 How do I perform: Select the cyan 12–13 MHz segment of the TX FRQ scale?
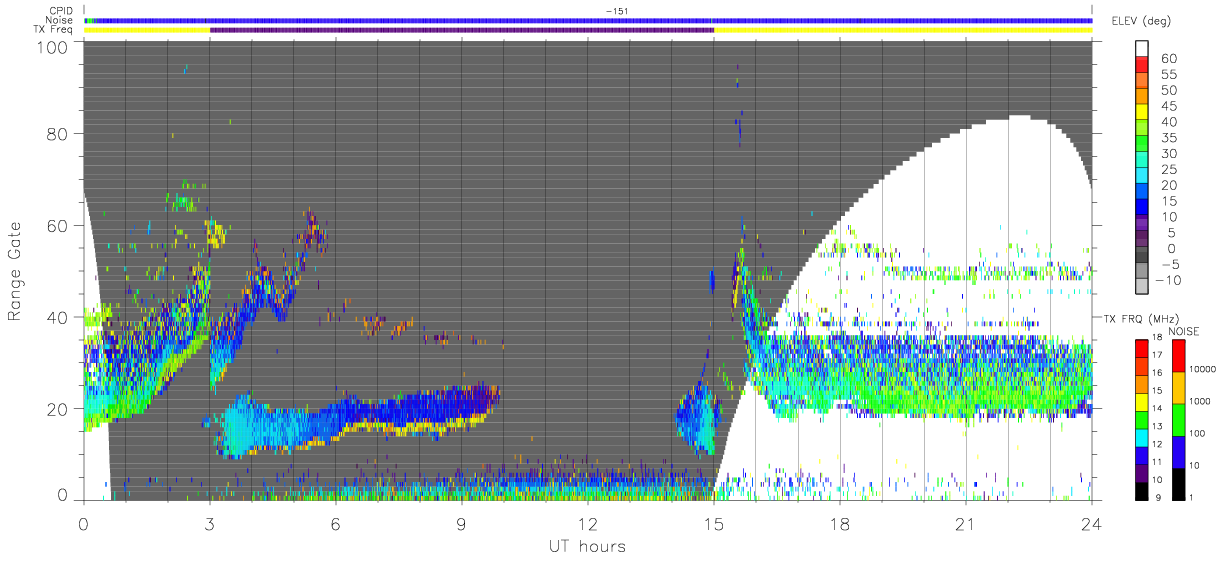pyautogui.click(x=1141, y=437)
